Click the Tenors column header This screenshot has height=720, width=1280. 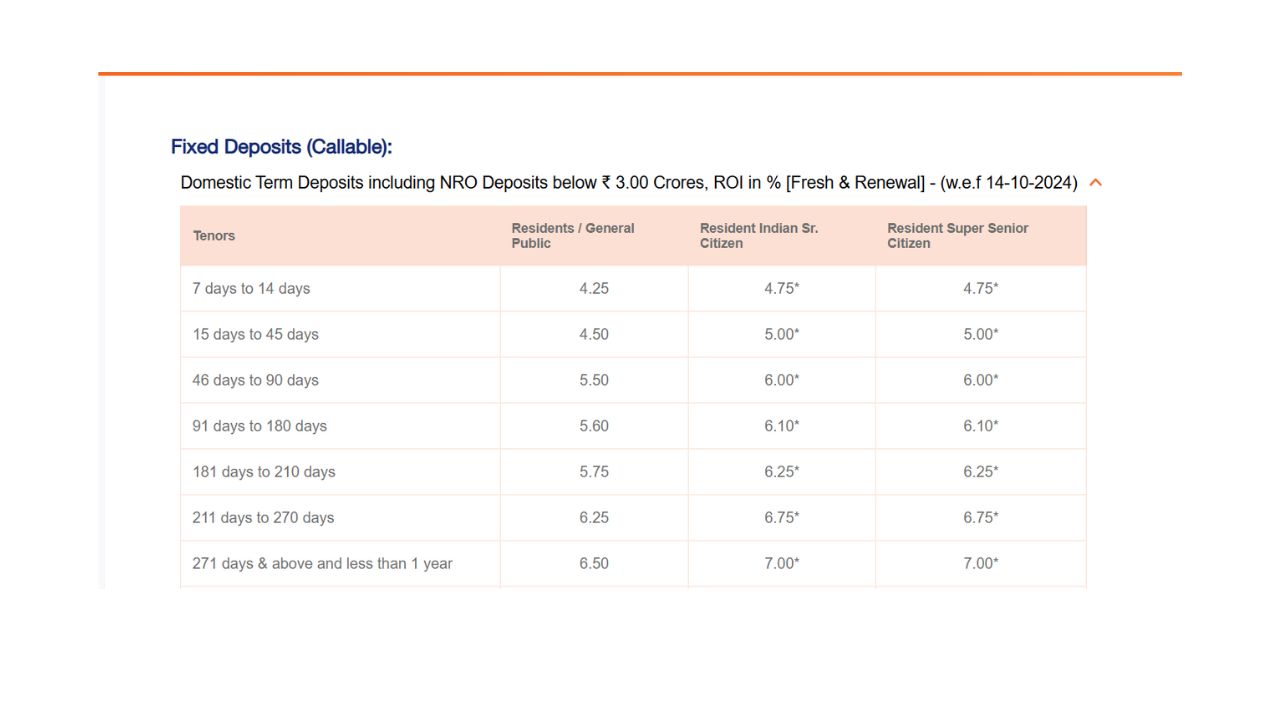pos(214,236)
